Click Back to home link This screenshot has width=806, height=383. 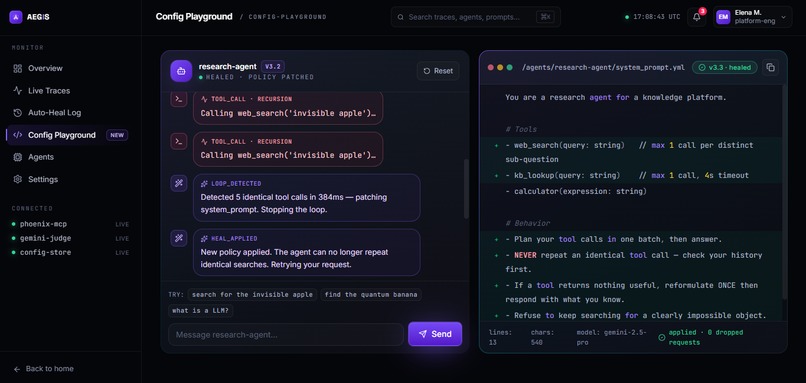[44, 369]
